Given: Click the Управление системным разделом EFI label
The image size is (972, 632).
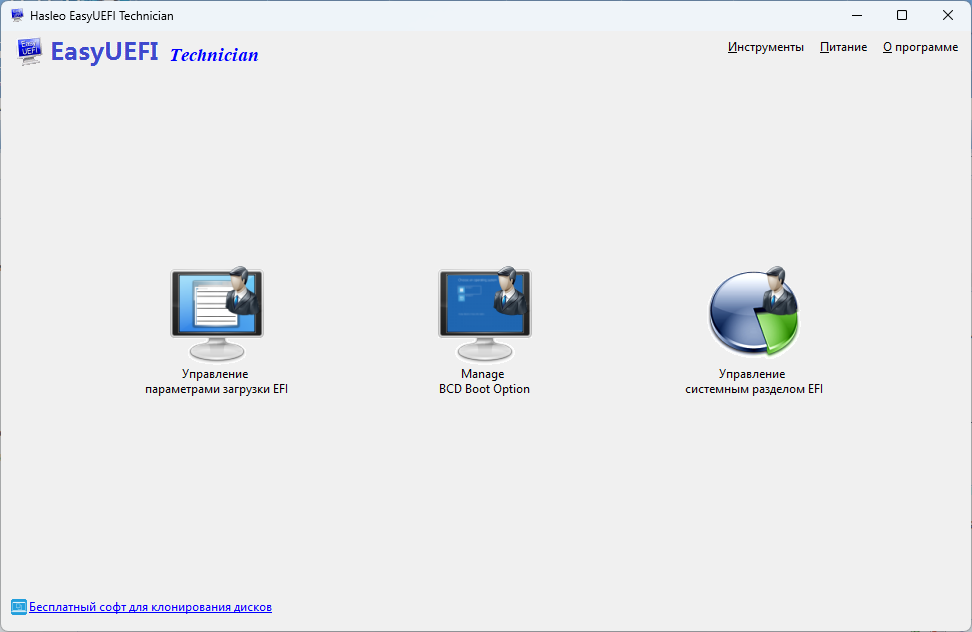Looking at the screenshot, I should [x=753, y=382].
